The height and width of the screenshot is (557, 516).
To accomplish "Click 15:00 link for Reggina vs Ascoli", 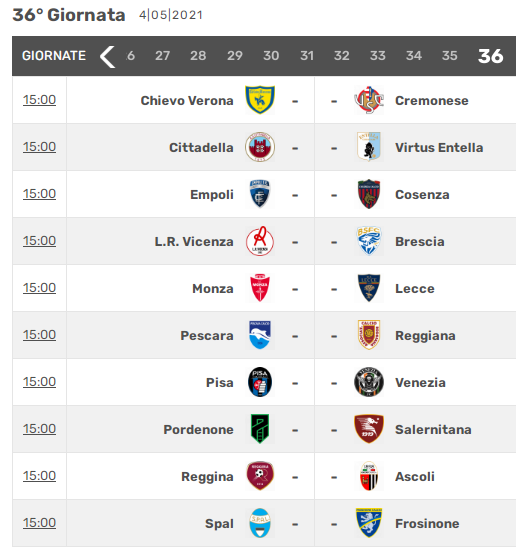I will coord(39,476).
